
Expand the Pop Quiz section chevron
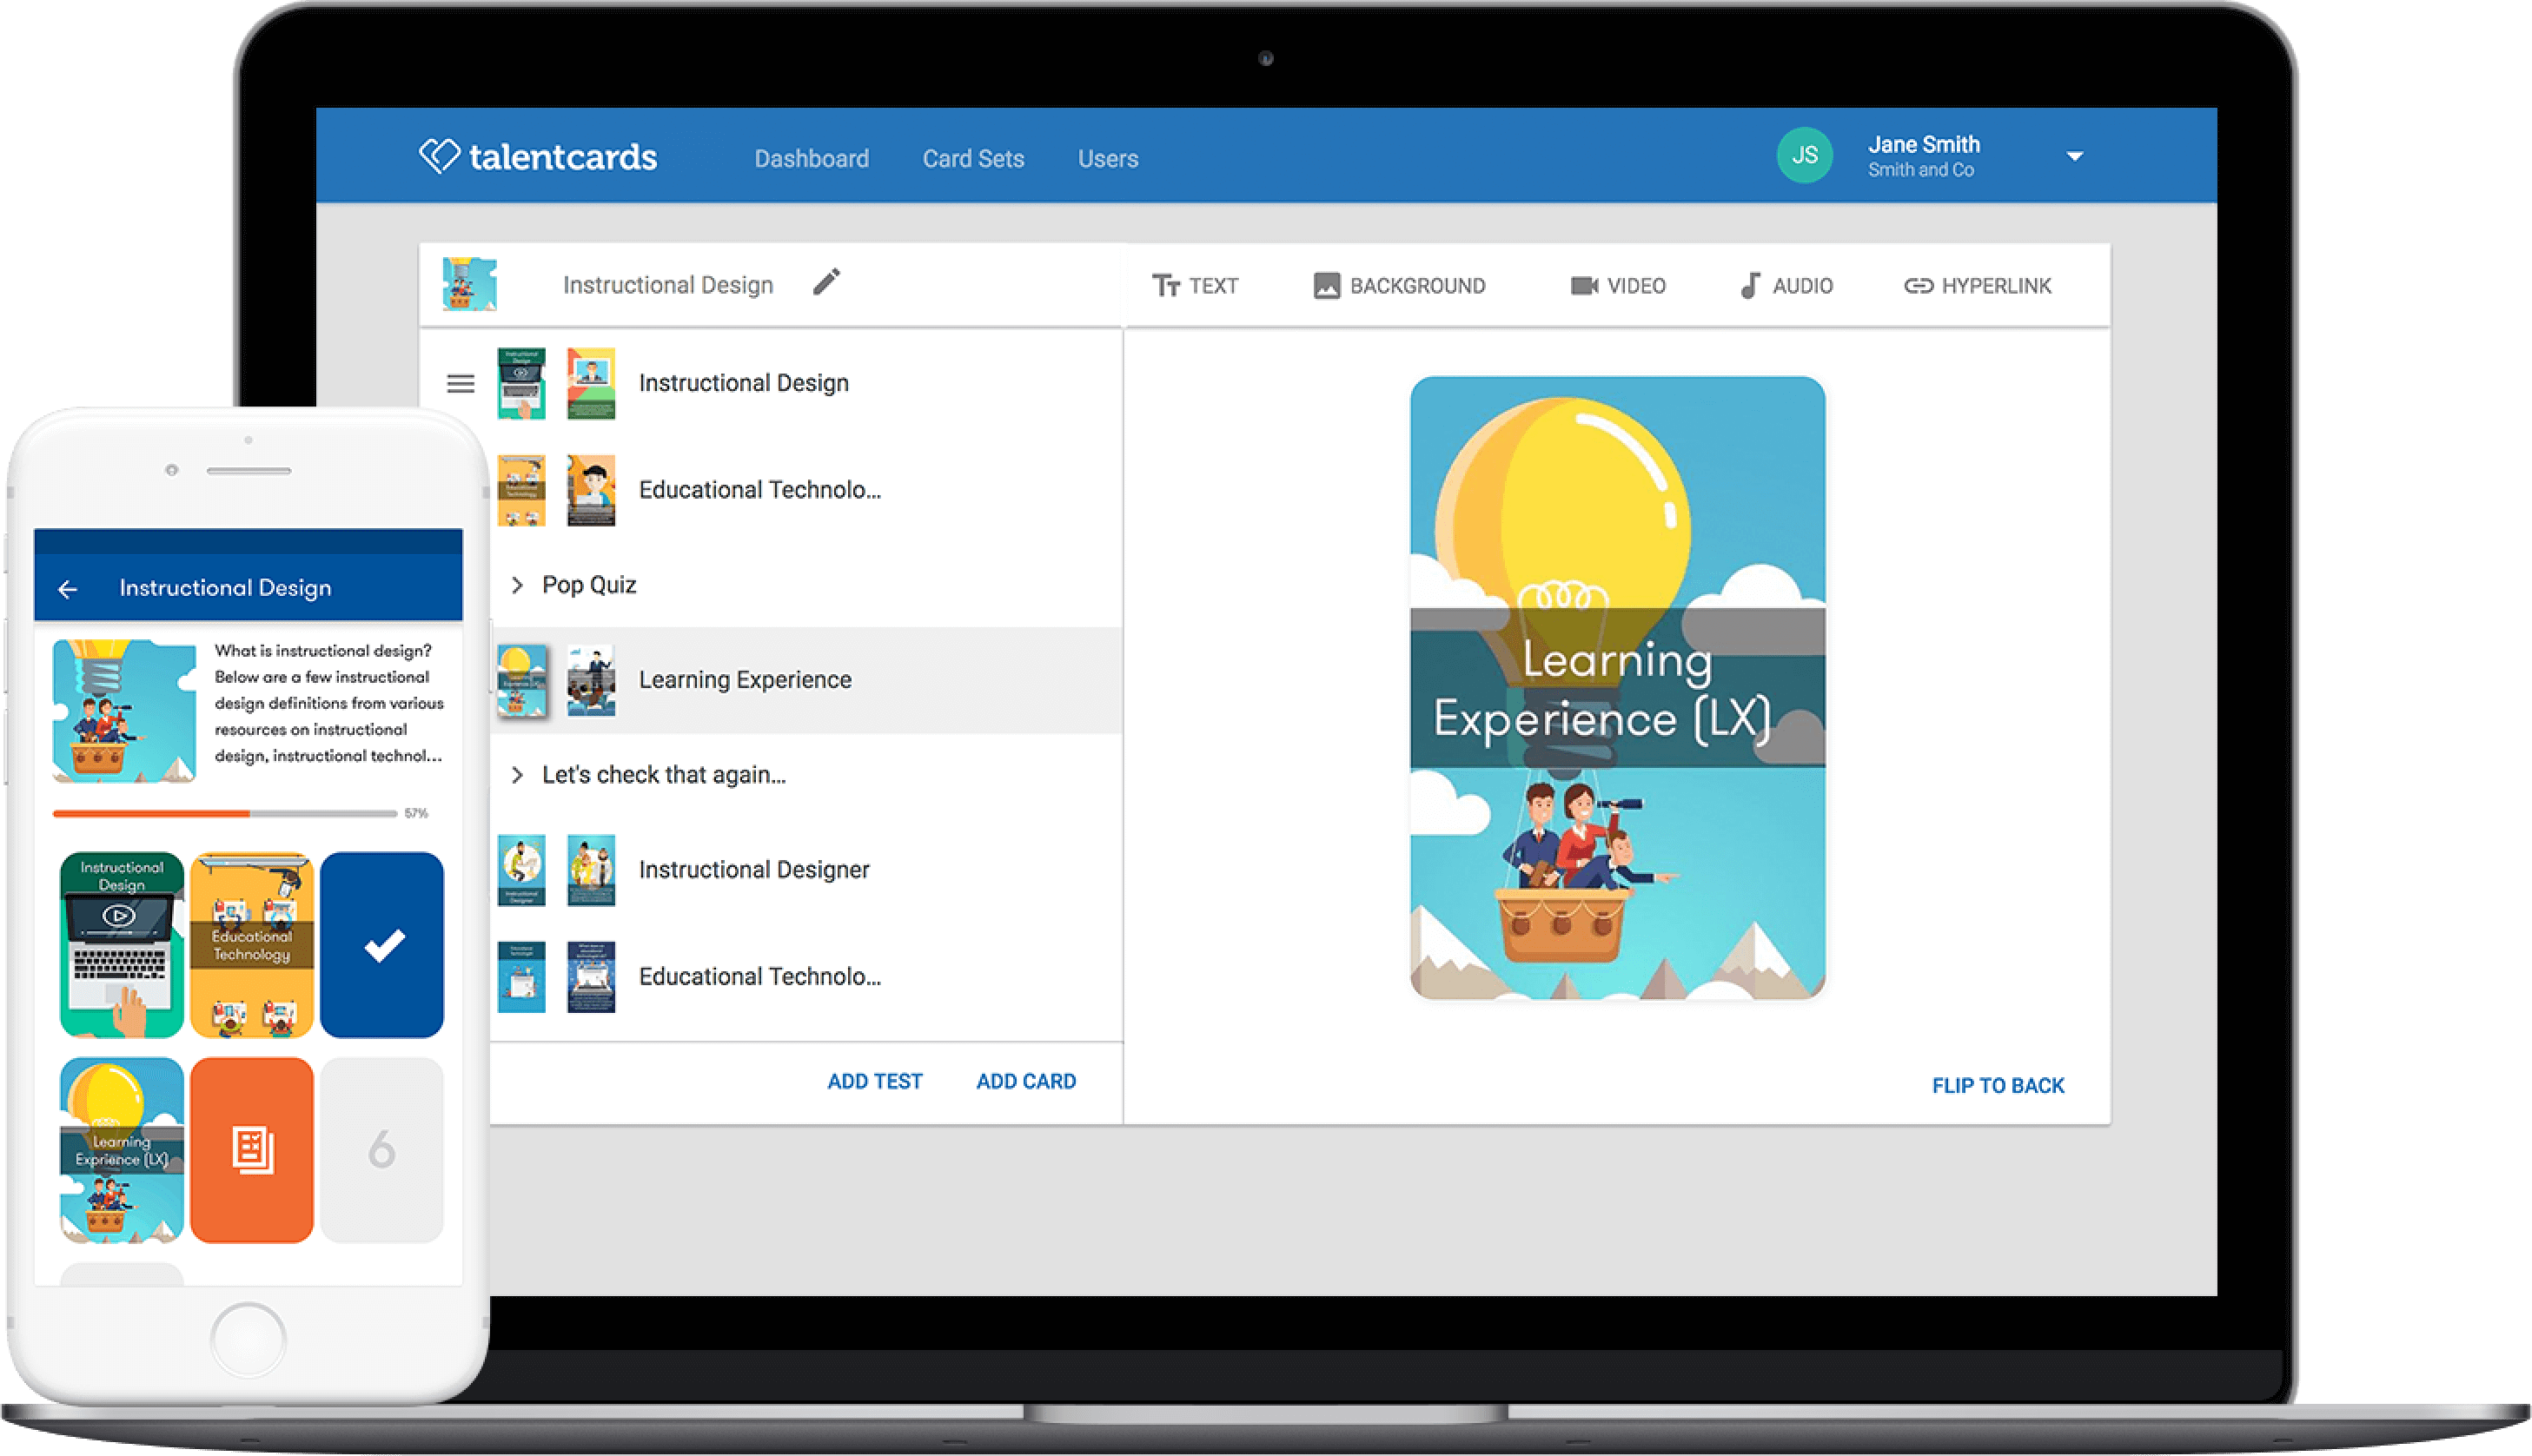(517, 585)
